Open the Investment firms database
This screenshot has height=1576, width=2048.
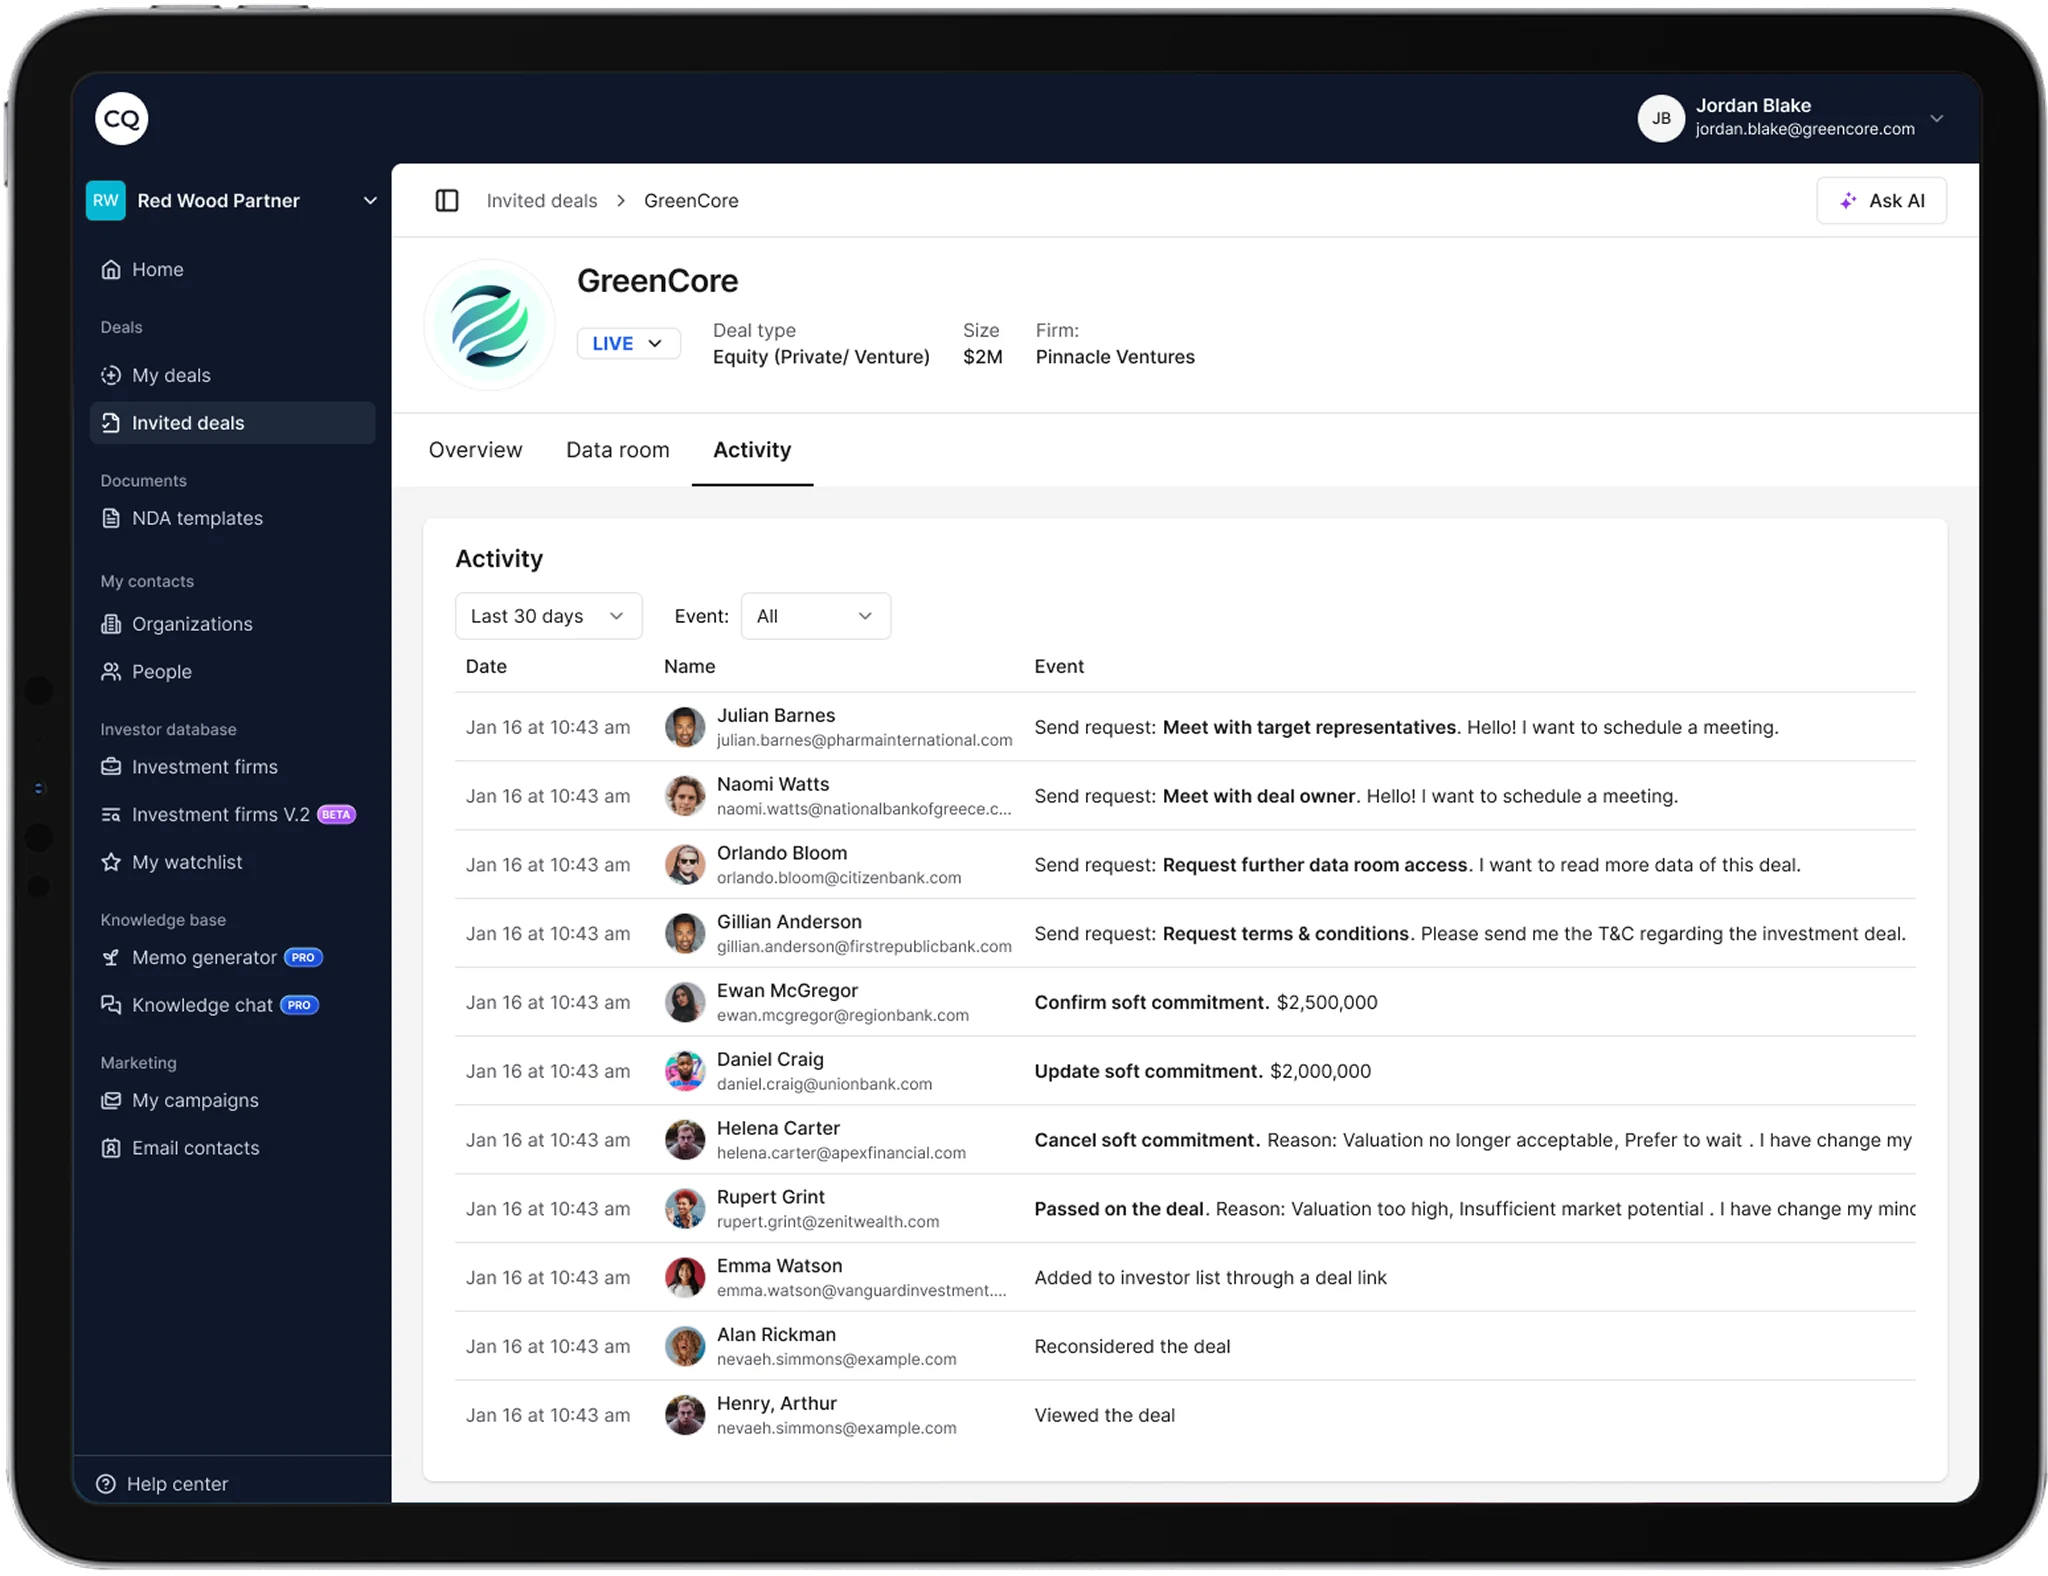204,766
